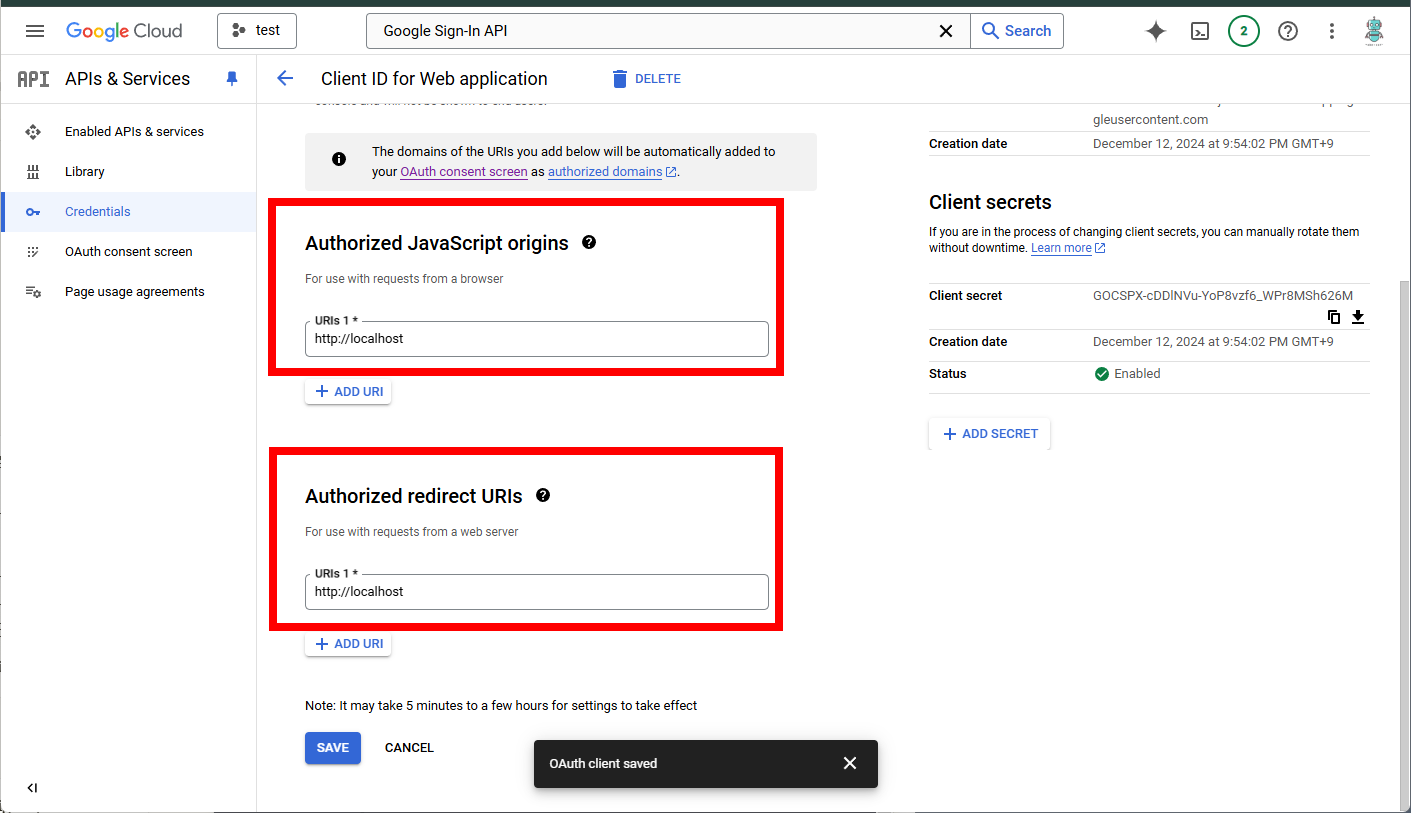This screenshot has width=1411, height=813.
Task: Open Gemini AI assistant sparkle icon
Action: point(1156,31)
